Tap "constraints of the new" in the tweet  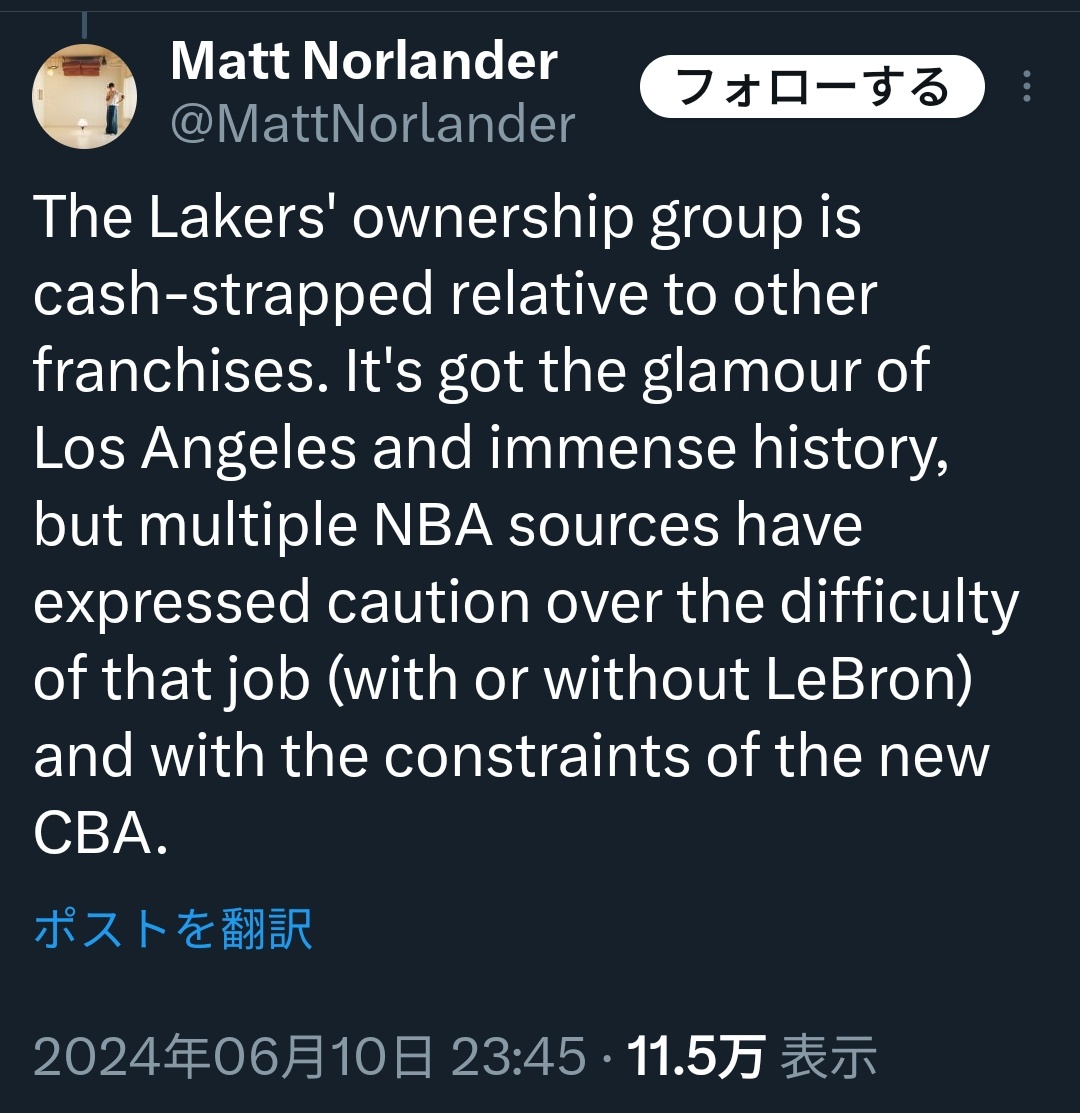coord(687,756)
